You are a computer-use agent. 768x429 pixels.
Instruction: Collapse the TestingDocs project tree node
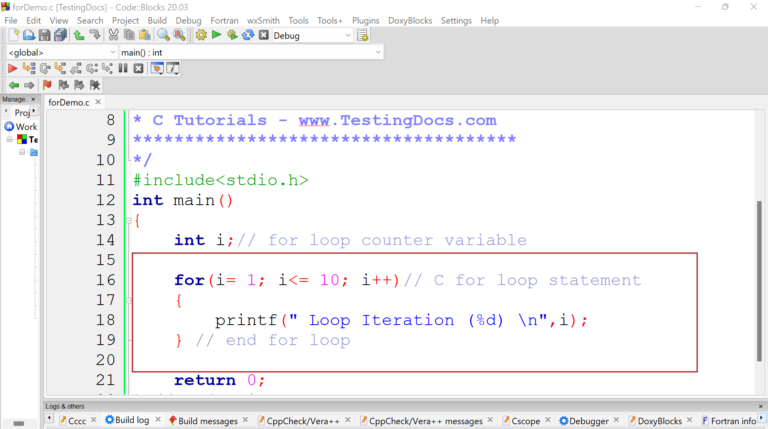click(x=9, y=140)
